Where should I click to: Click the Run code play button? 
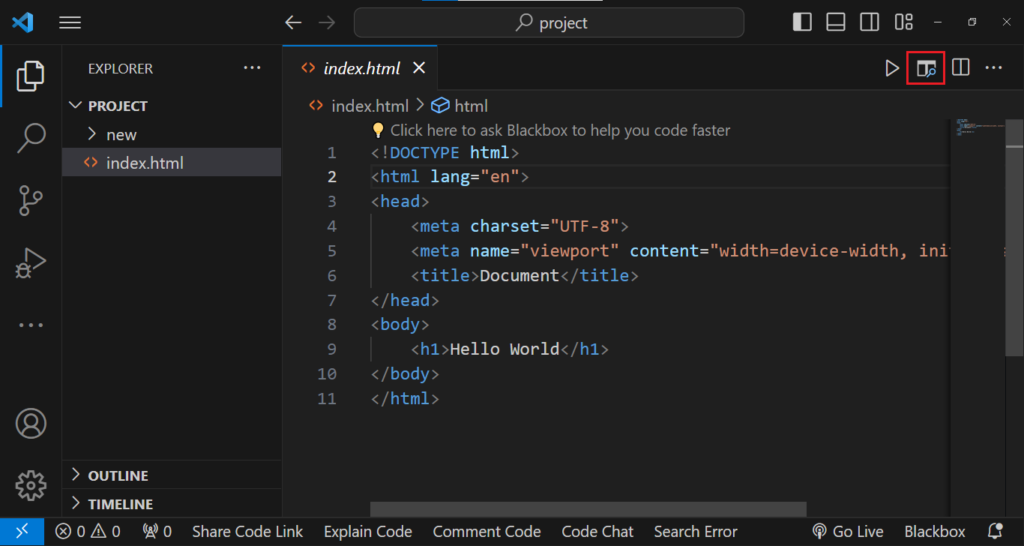click(x=892, y=68)
